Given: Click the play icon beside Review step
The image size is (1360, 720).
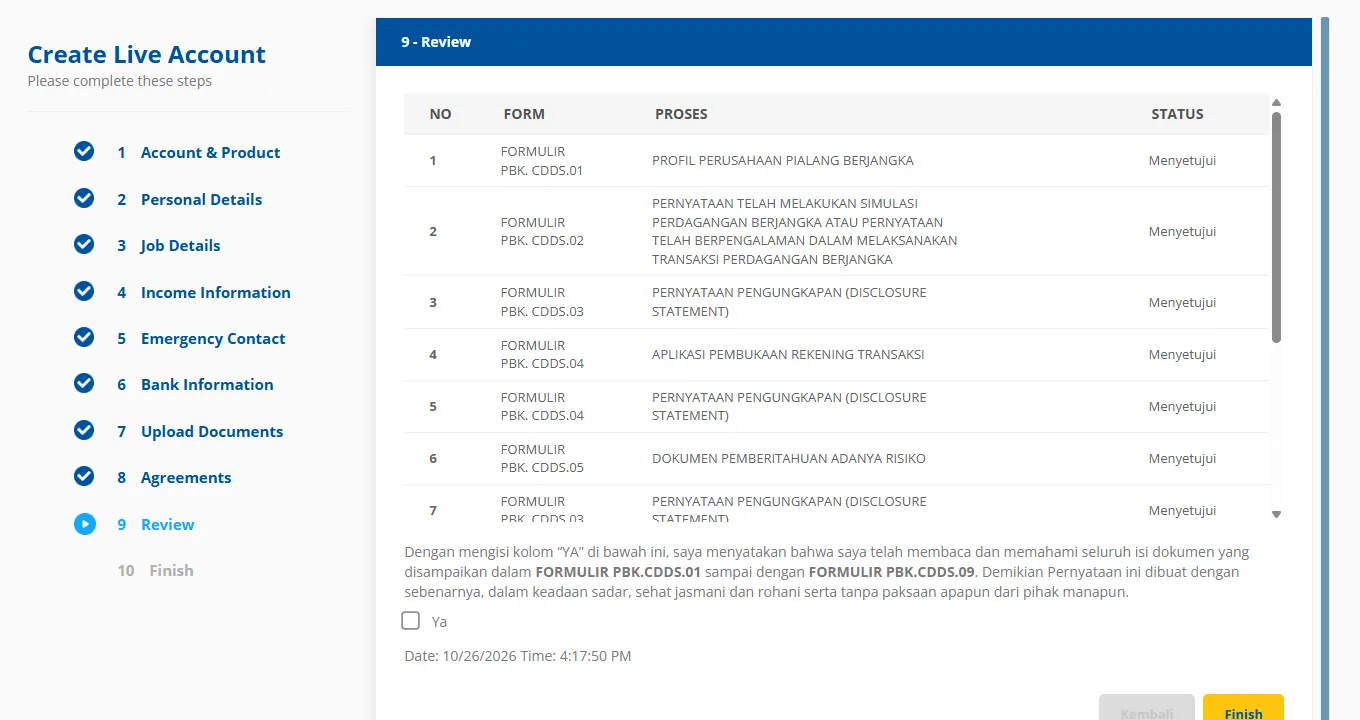Looking at the screenshot, I should [x=84, y=523].
